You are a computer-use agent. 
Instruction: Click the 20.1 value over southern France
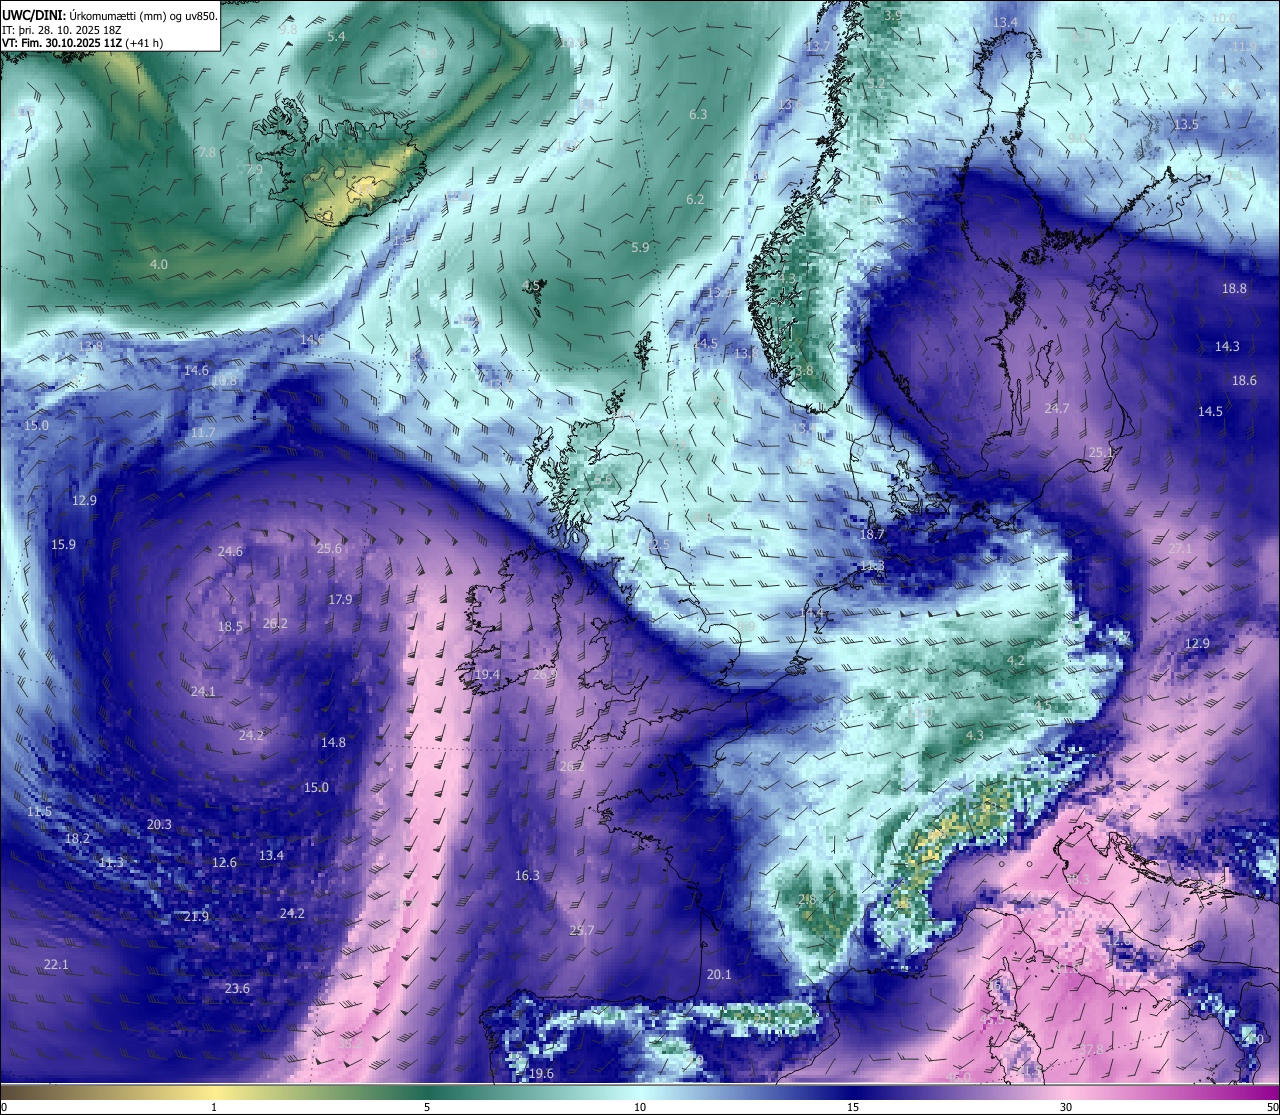point(719,974)
